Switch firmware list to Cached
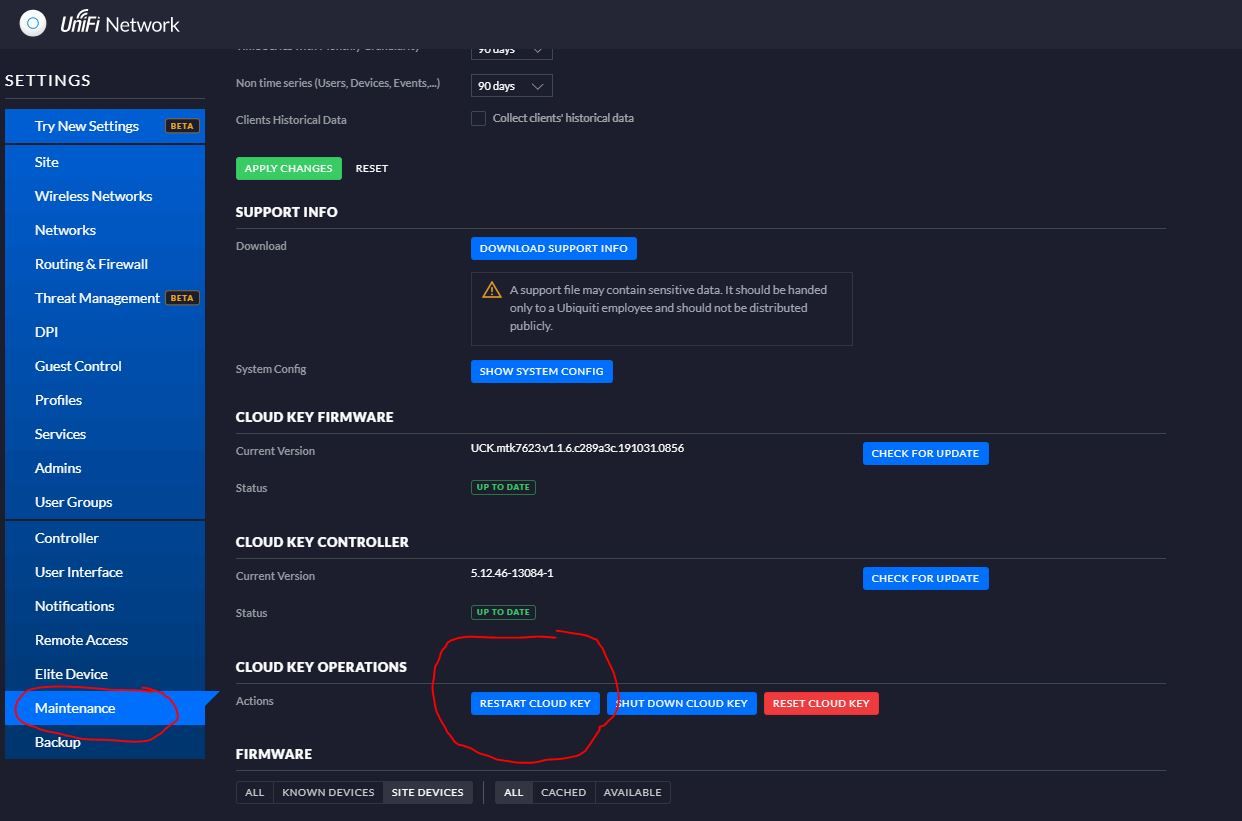Screen dimensions: 1242x821 point(563,792)
